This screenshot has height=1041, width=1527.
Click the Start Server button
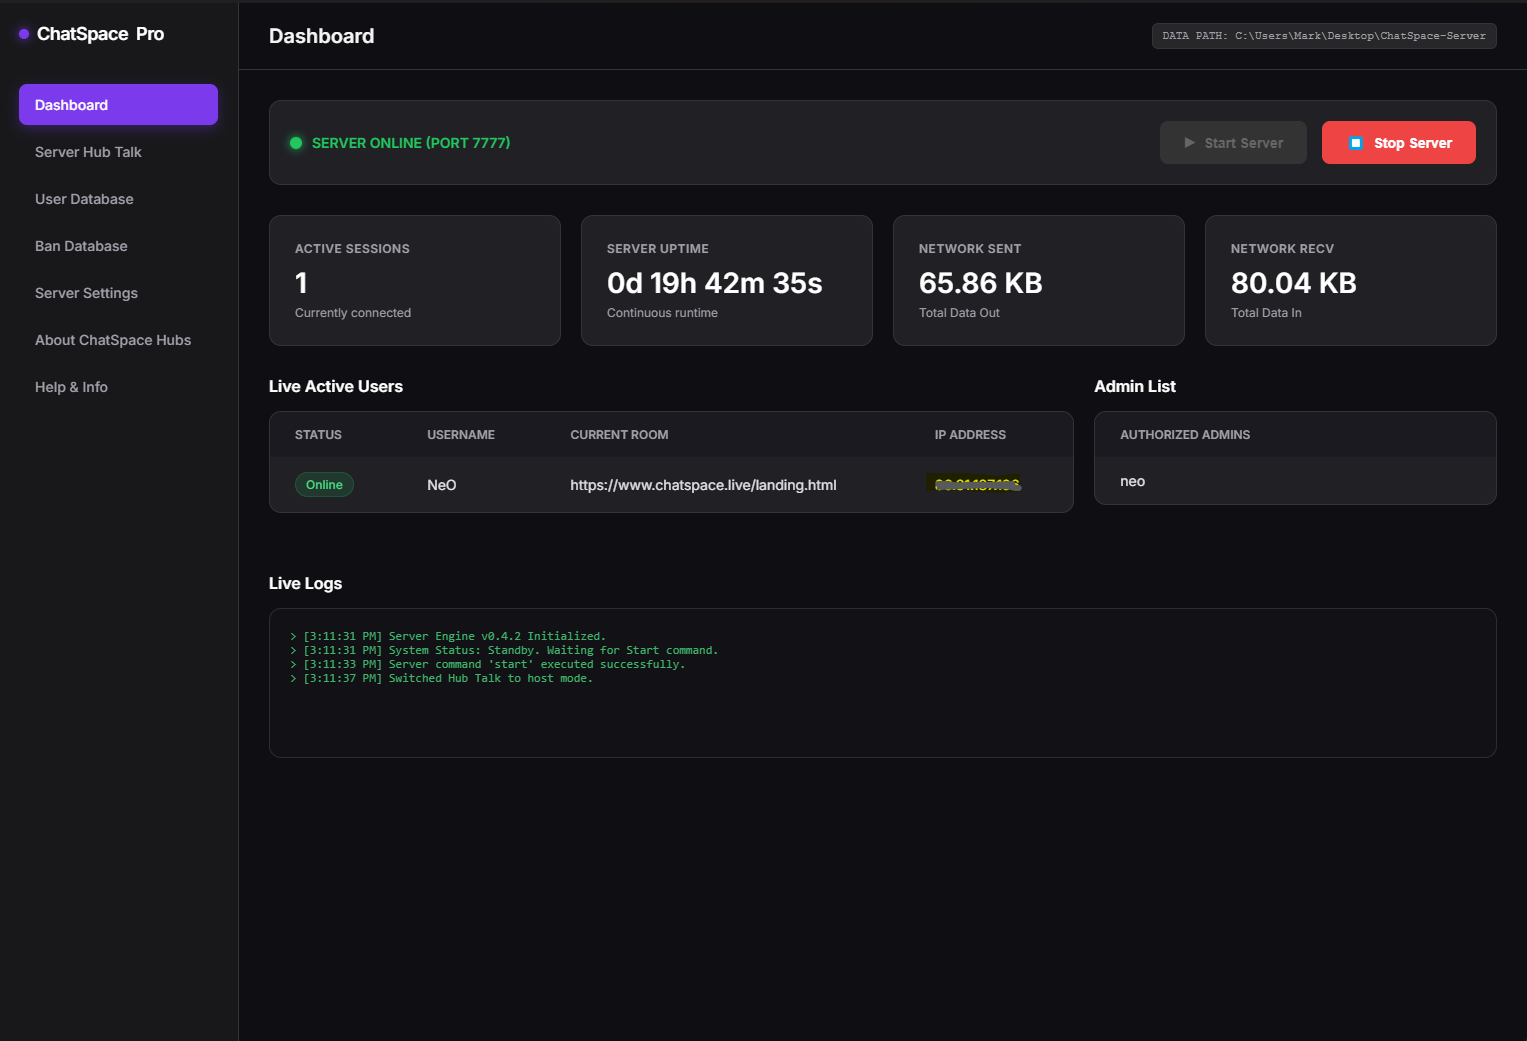point(1233,143)
